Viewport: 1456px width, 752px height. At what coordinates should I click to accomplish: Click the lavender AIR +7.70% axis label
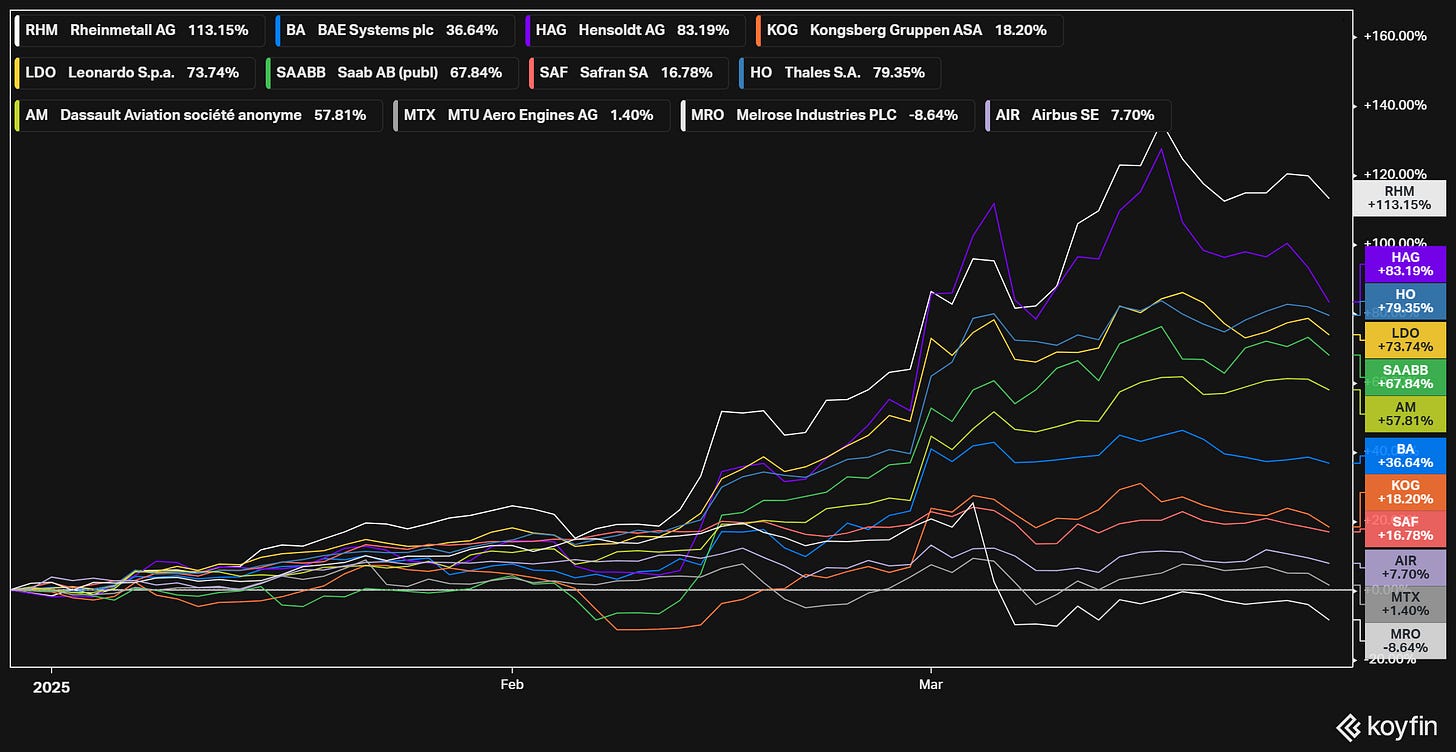pyautogui.click(x=1404, y=568)
